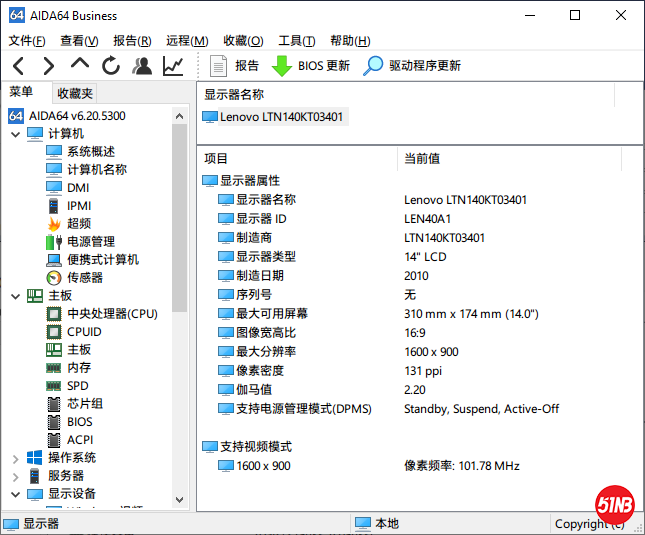Viewport: 645px width, 535px height.
Task: Click the 报告 toolbar button
Action: 235,66
